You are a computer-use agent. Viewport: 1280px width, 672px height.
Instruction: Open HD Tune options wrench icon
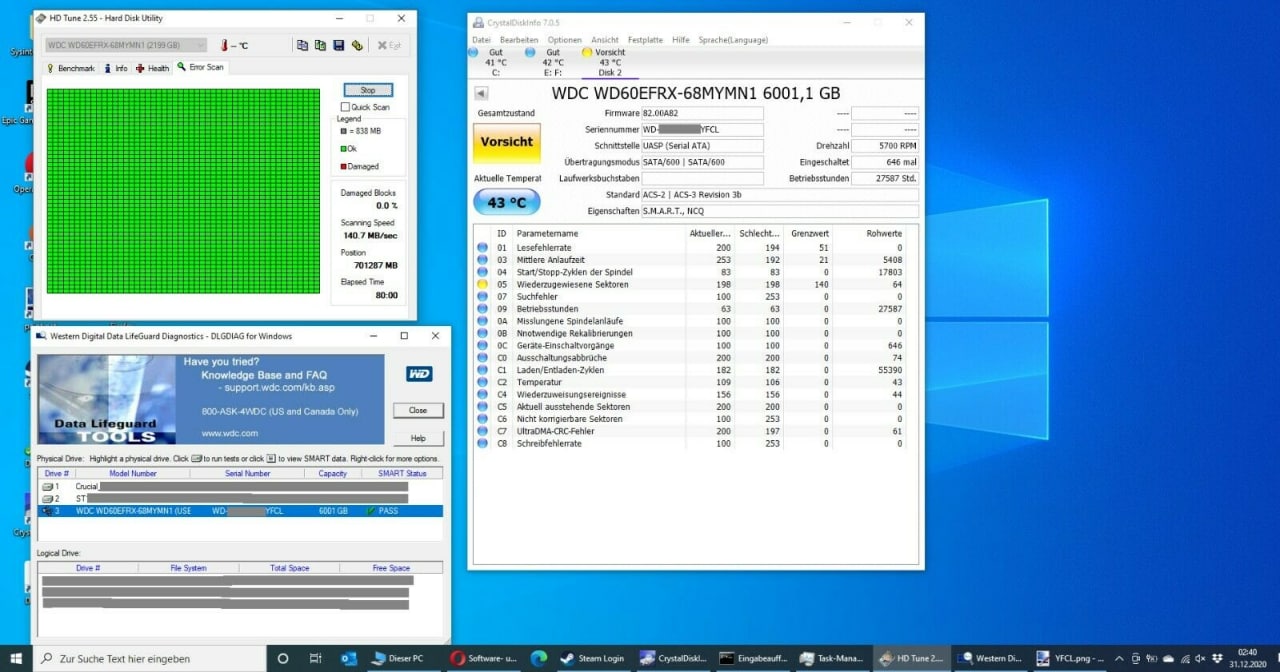[356, 45]
